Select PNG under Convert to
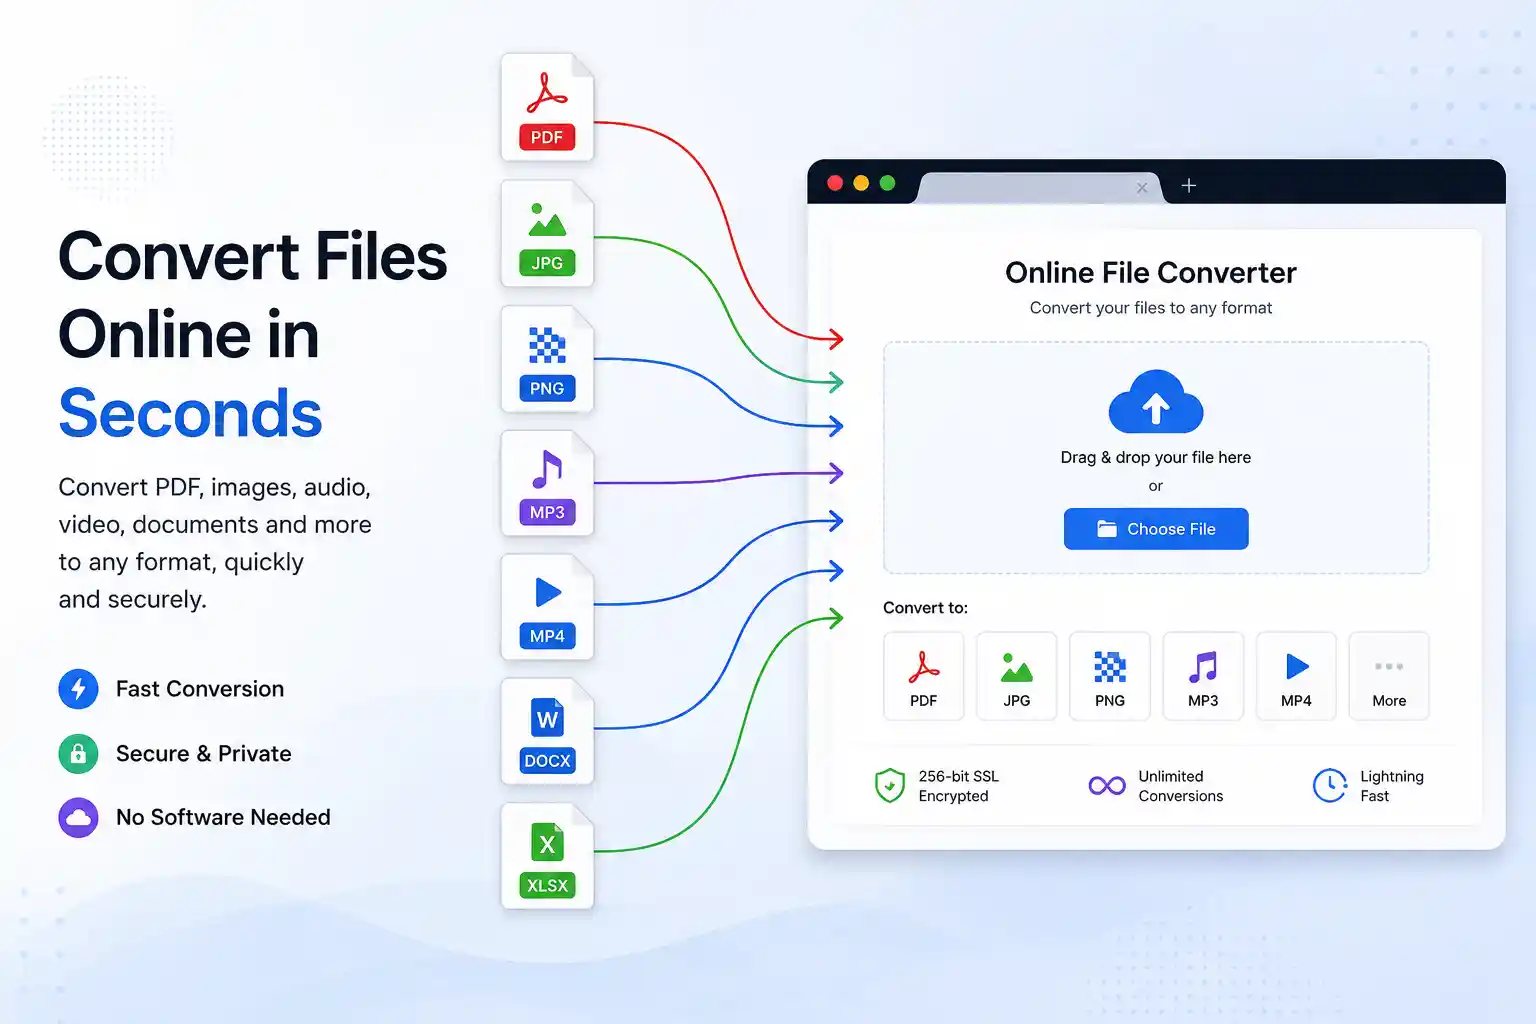Screen dimensions: 1536x1024 [x=1110, y=676]
